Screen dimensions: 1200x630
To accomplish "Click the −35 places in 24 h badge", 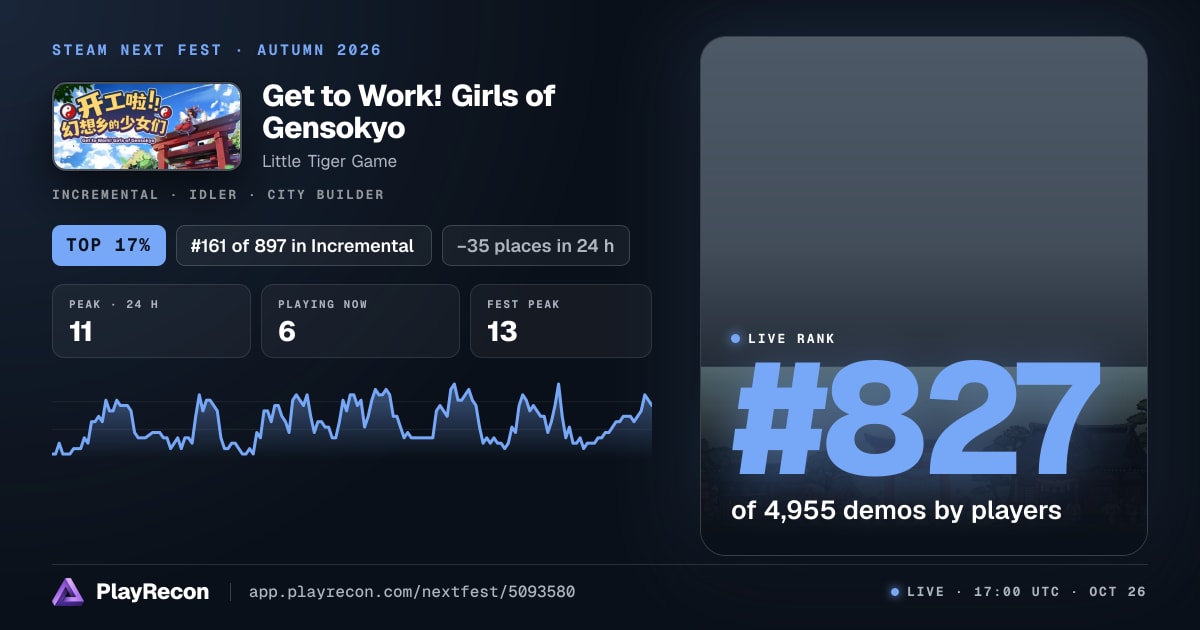I will 535,245.
